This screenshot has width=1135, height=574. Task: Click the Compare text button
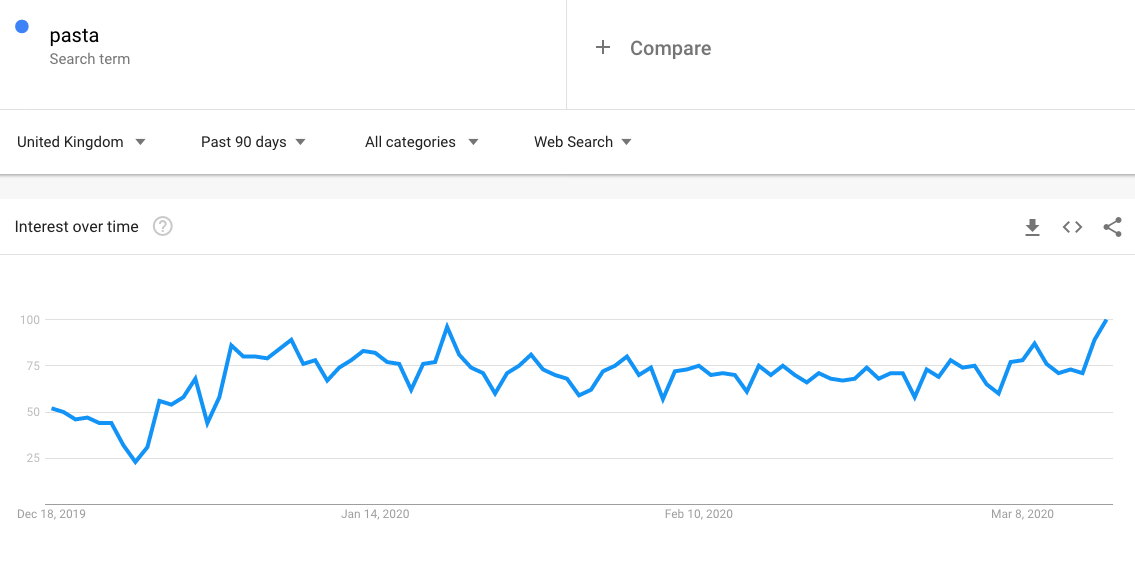(670, 48)
